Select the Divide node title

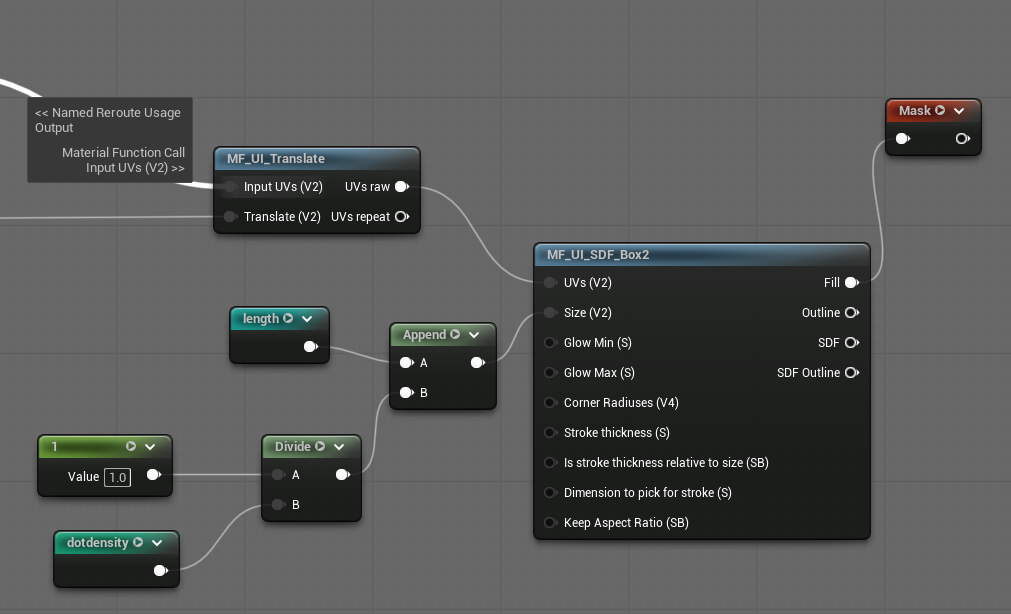click(x=293, y=446)
